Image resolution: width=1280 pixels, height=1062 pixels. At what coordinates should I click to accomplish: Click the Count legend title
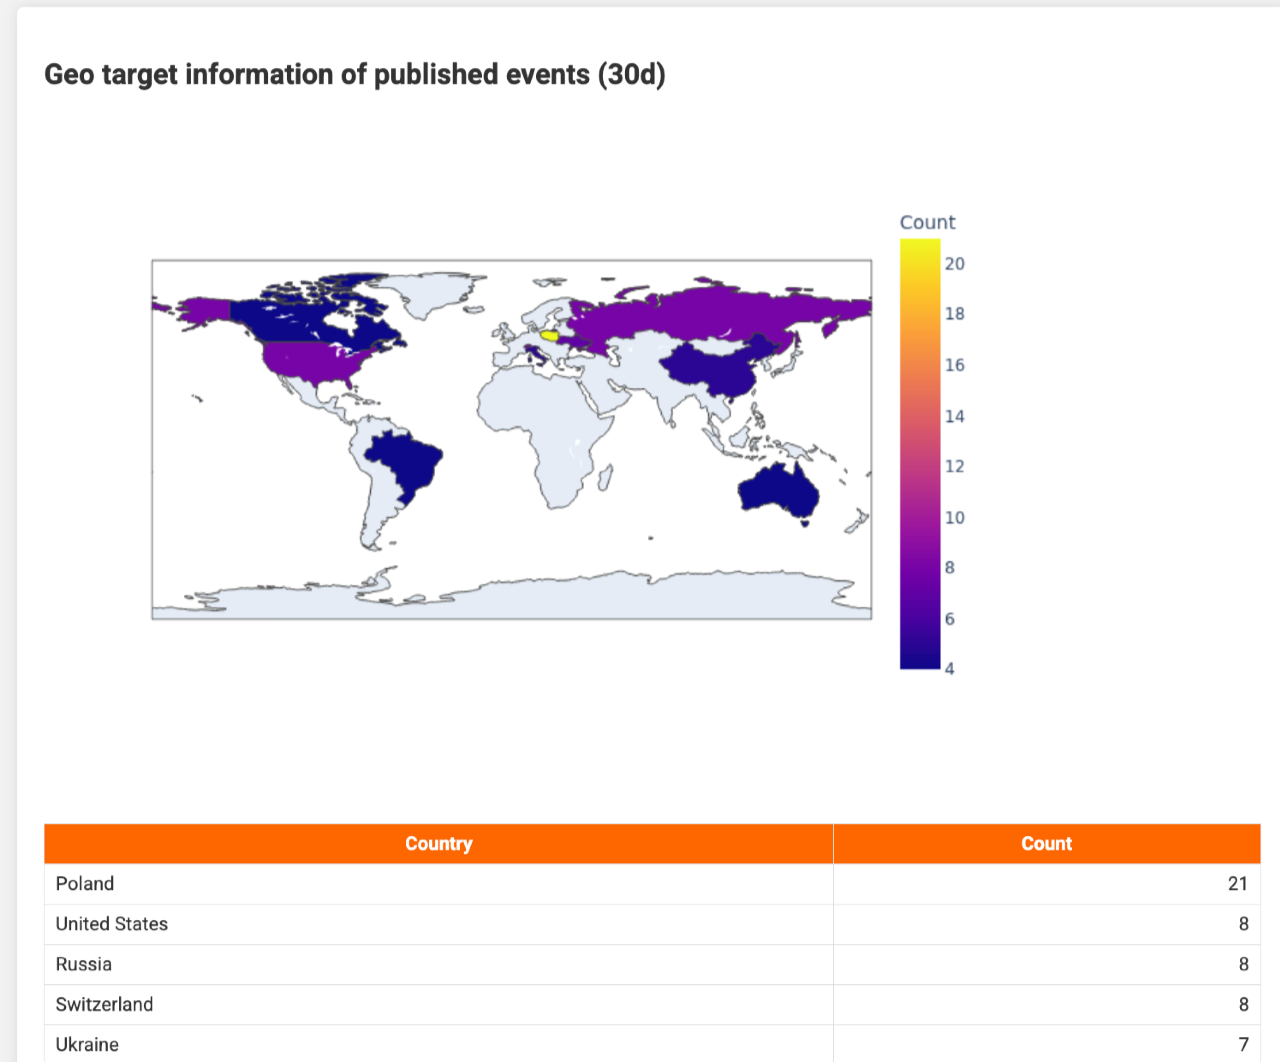tap(927, 222)
